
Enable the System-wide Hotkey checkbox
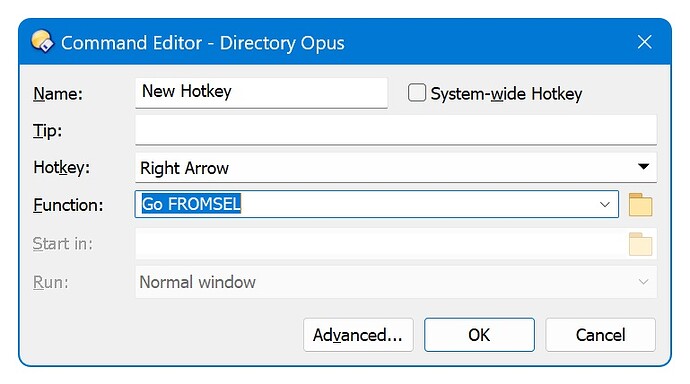(416, 93)
